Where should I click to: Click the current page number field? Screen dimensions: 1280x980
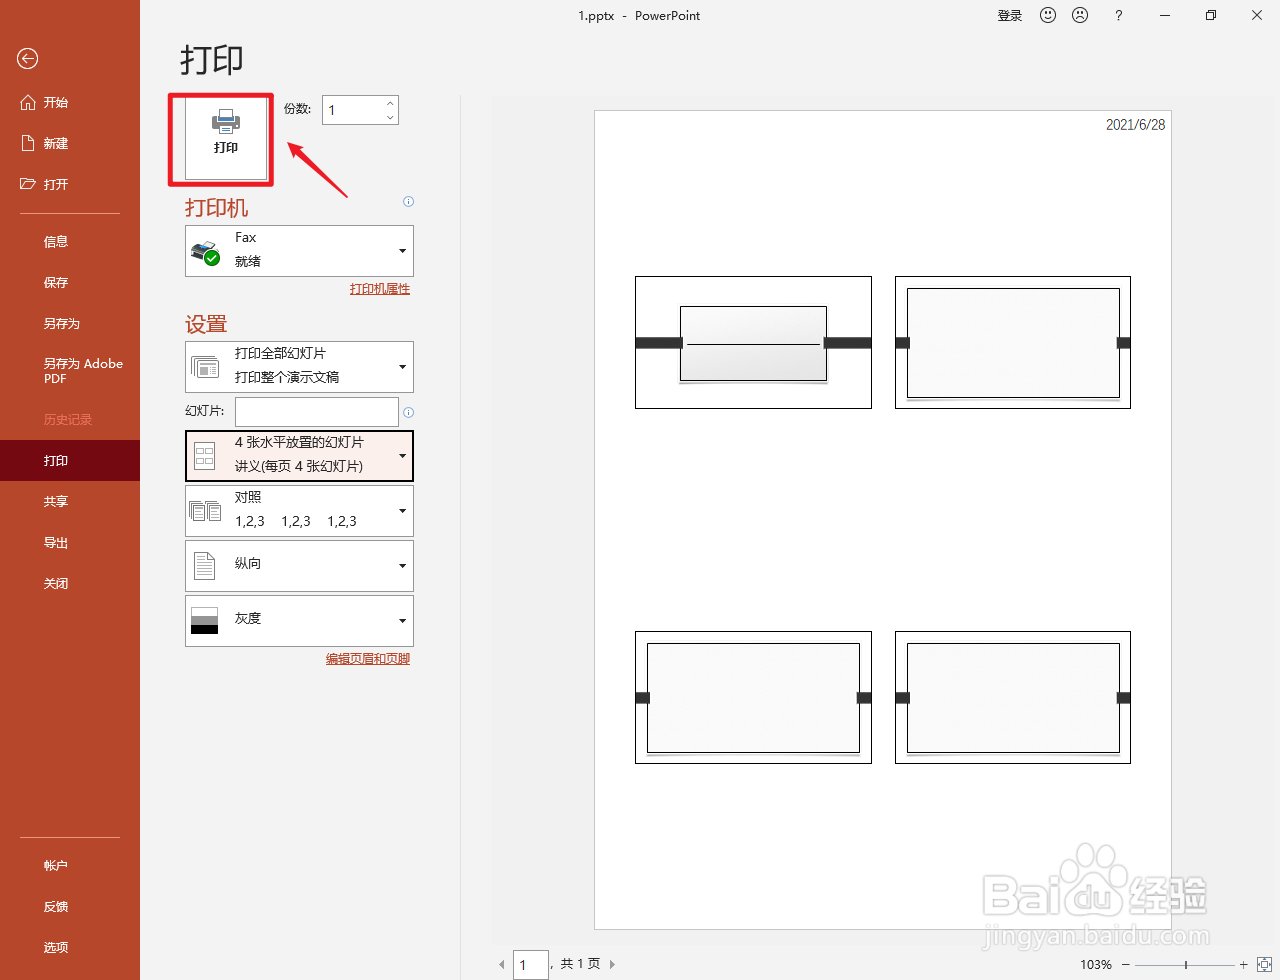(x=531, y=964)
